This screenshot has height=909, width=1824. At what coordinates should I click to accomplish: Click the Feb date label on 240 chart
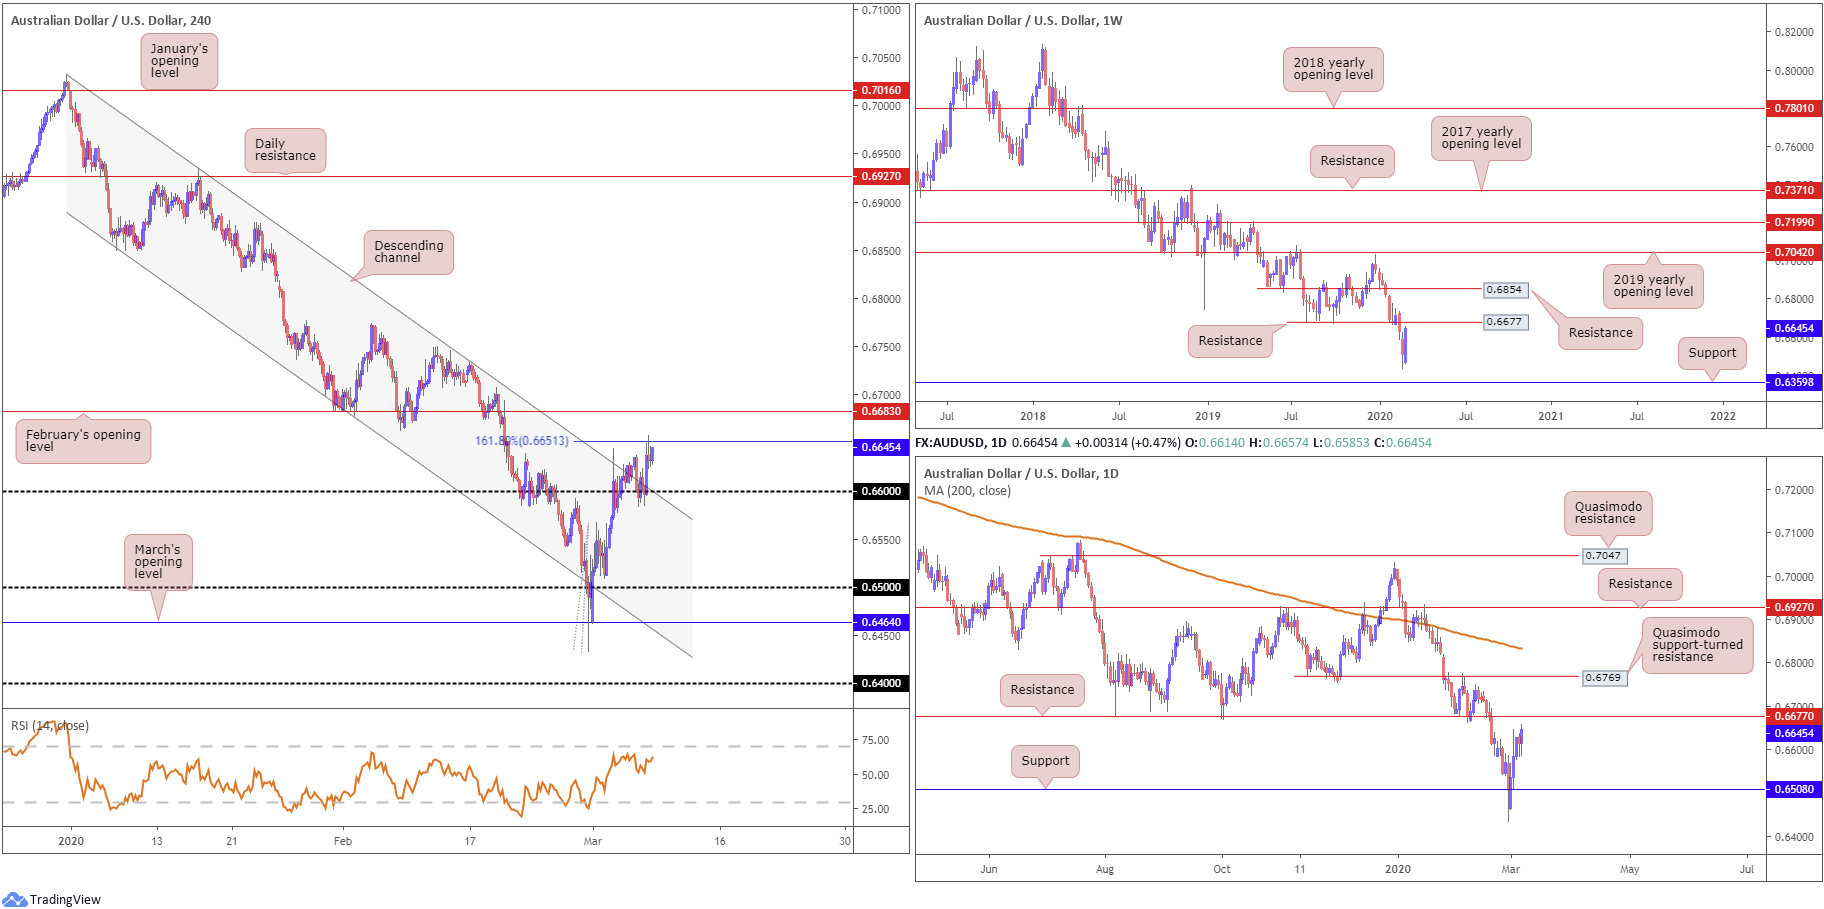click(343, 841)
